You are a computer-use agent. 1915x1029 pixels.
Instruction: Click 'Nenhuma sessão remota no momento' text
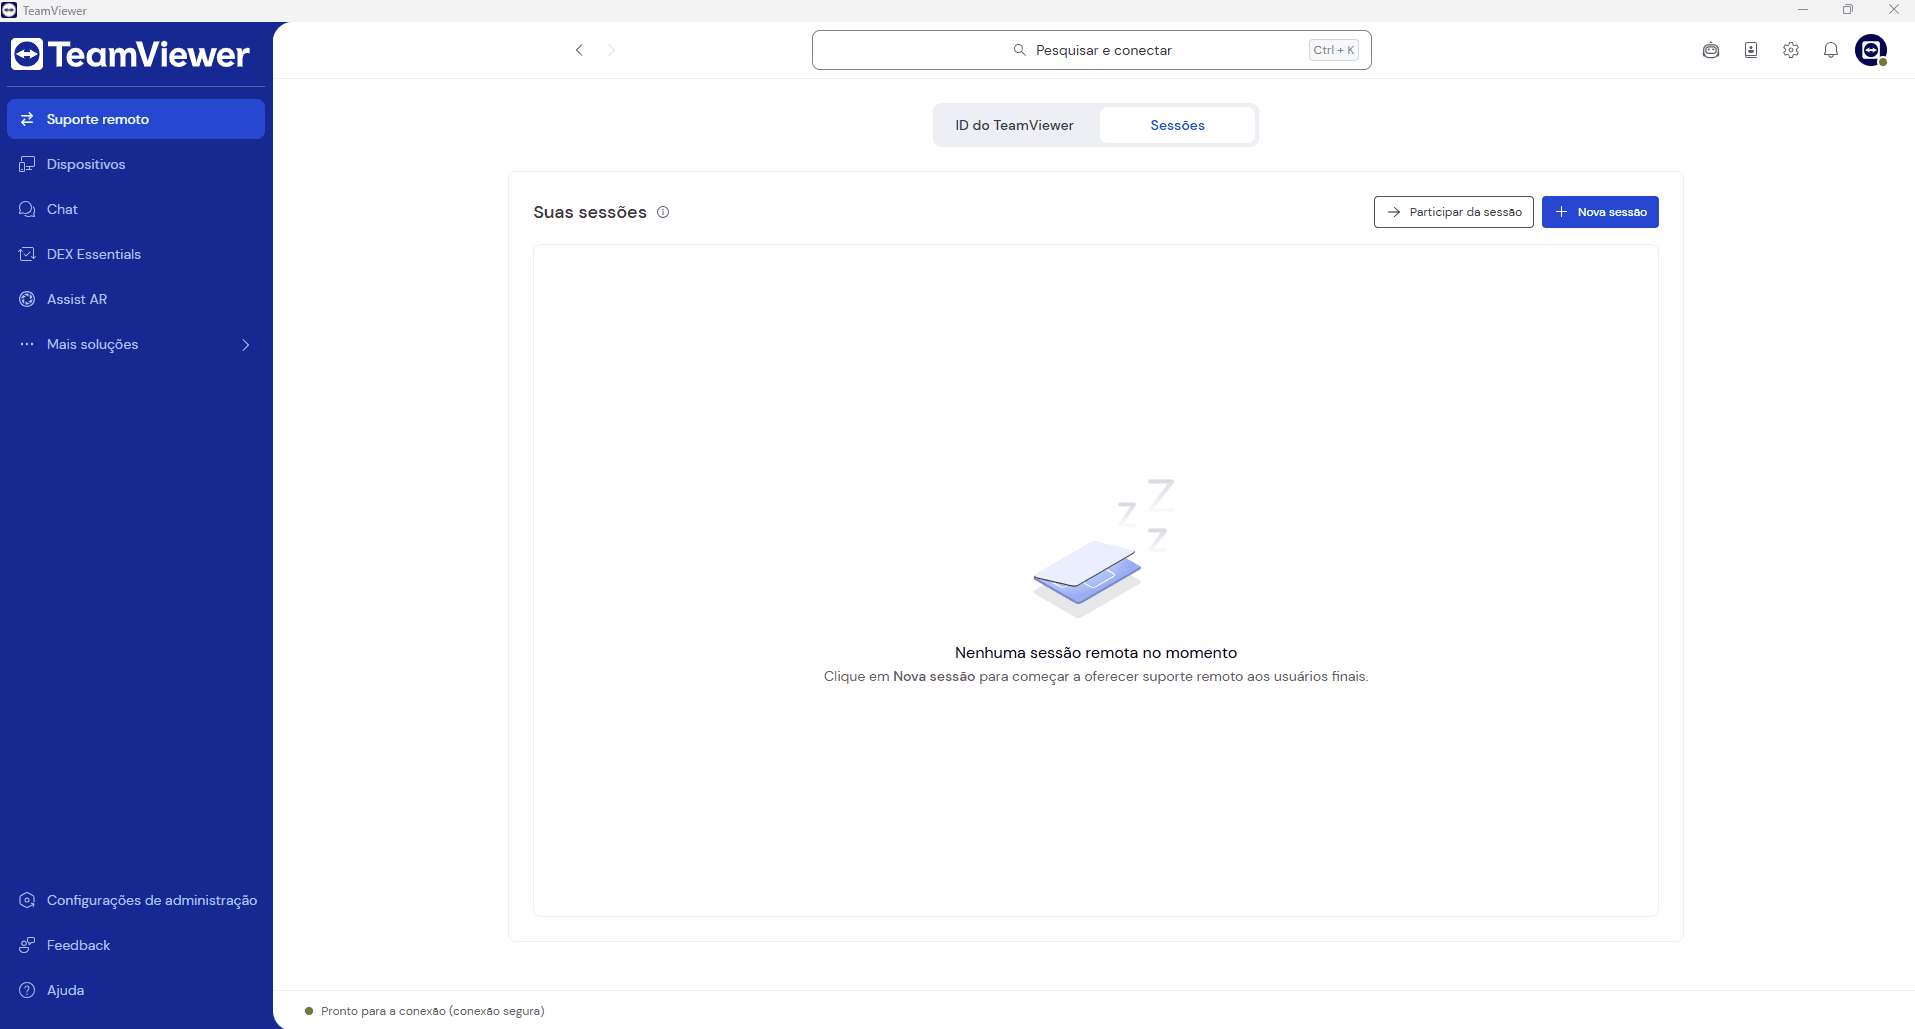pos(1096,653)
